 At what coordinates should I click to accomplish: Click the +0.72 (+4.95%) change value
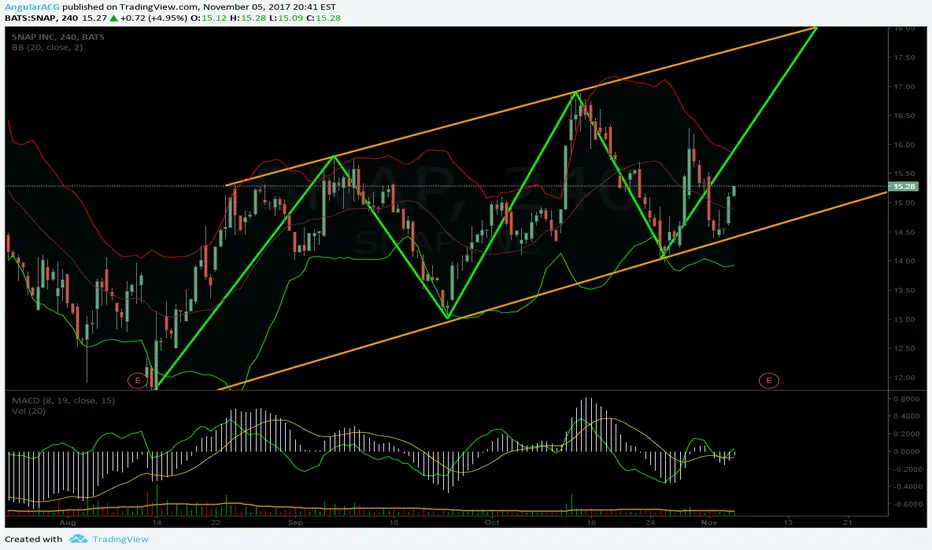point(153,18)
